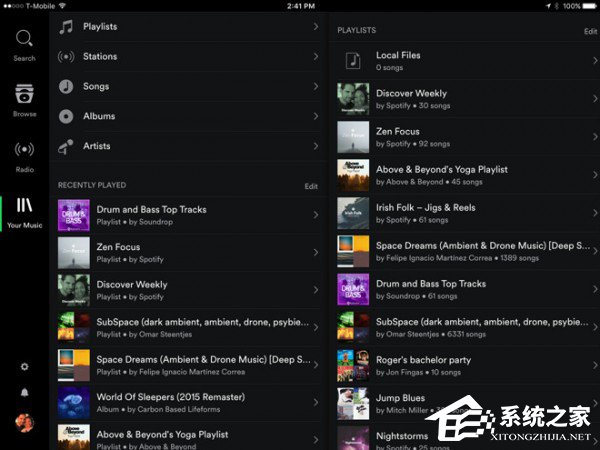Open the Radio icon in sidebar
This screenshot has height=450, width=600.
point(24,149)
